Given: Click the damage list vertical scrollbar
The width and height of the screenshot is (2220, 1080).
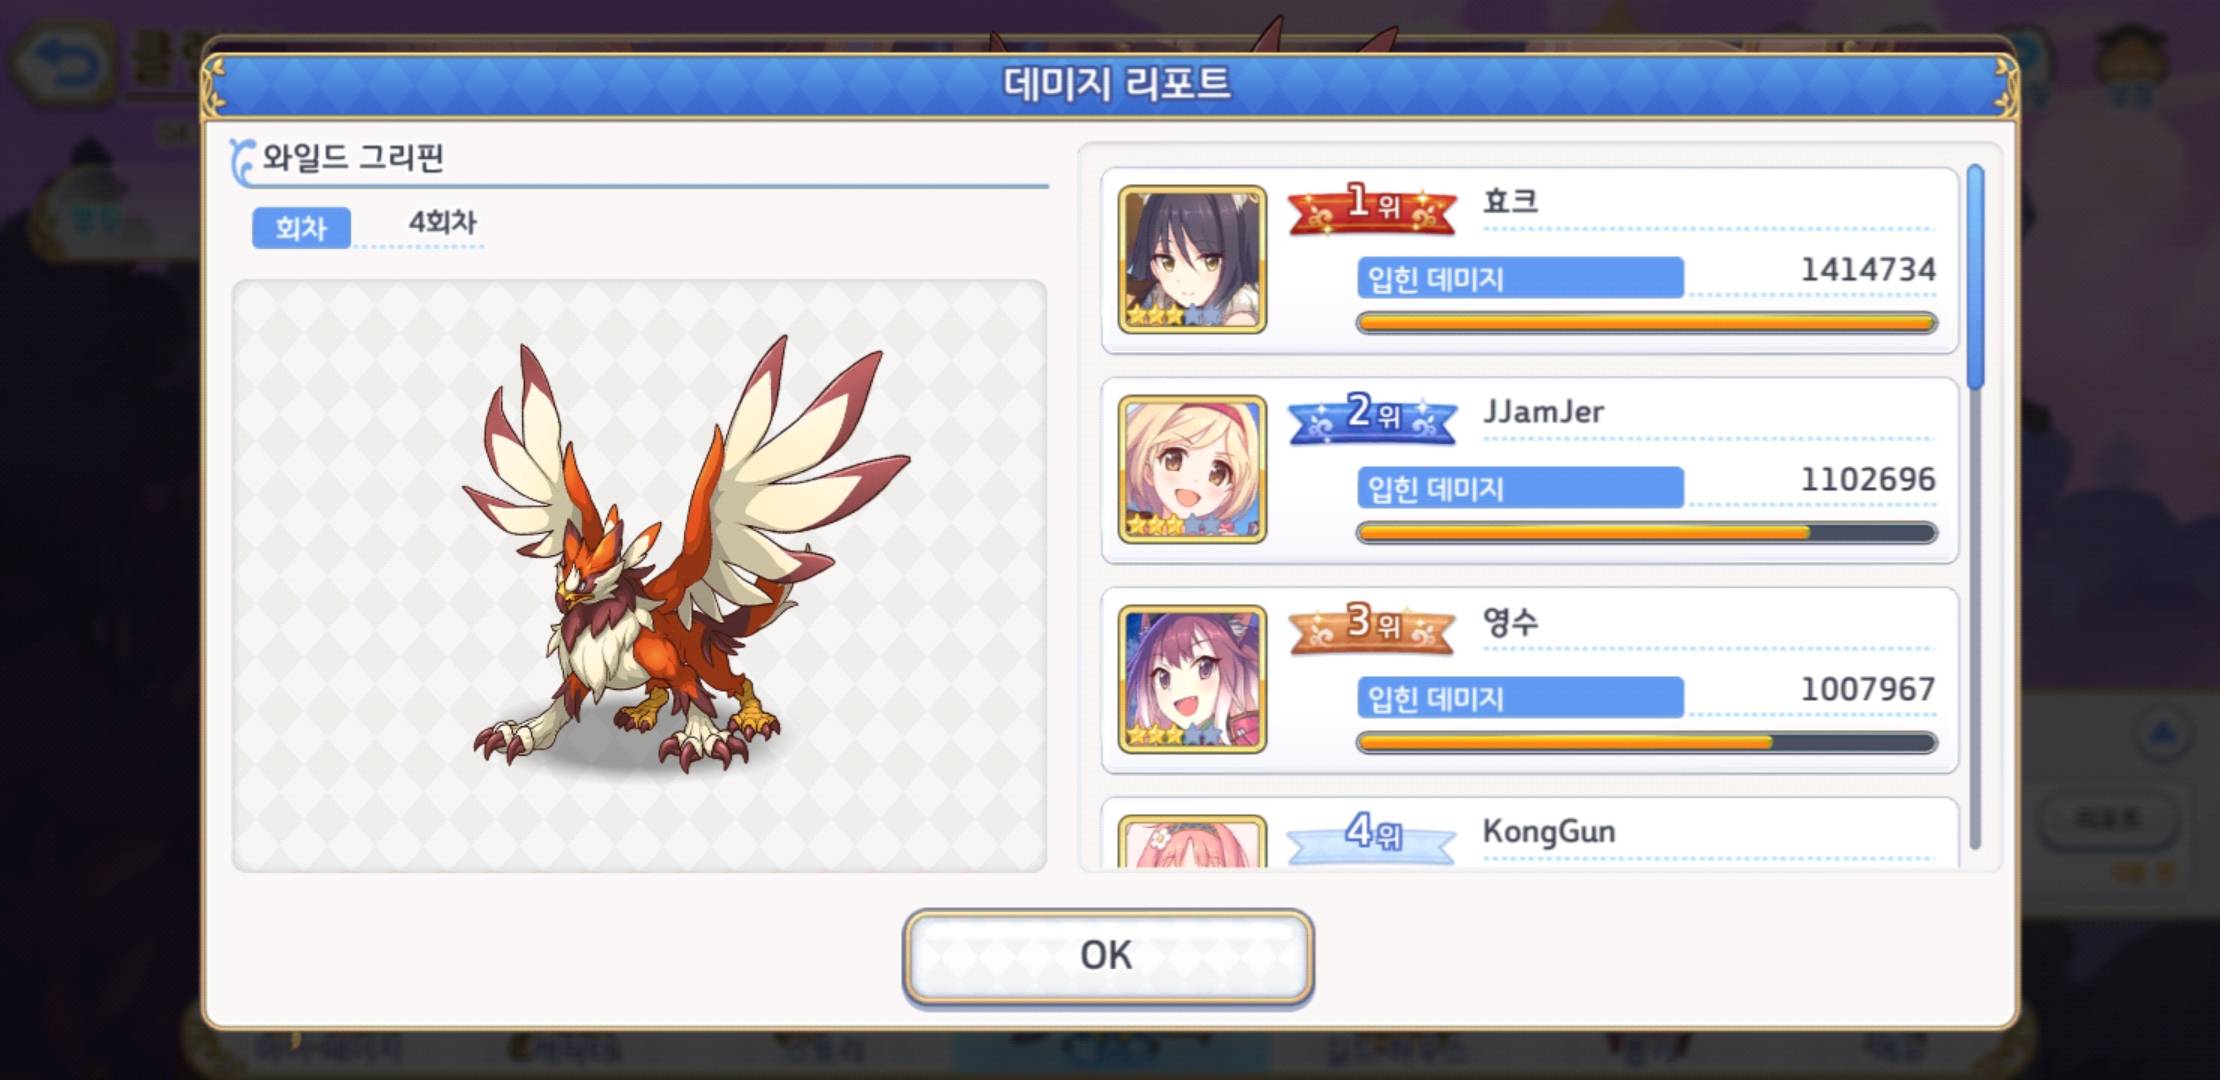Looking at the screenshot, I should (1975, 508).
